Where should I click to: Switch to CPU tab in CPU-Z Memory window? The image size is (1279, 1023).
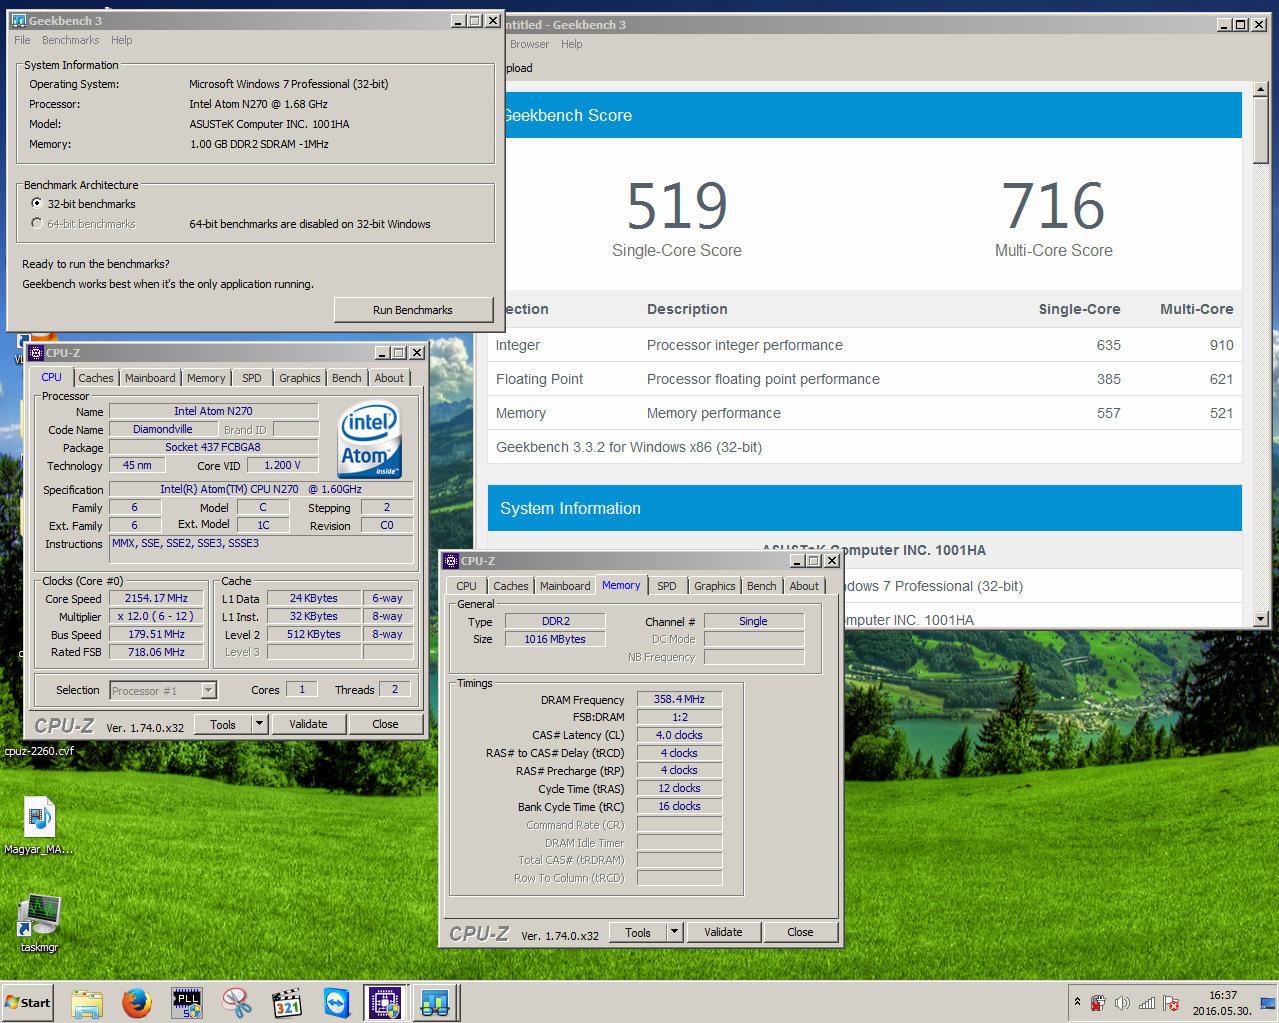[x=467, y=586]
